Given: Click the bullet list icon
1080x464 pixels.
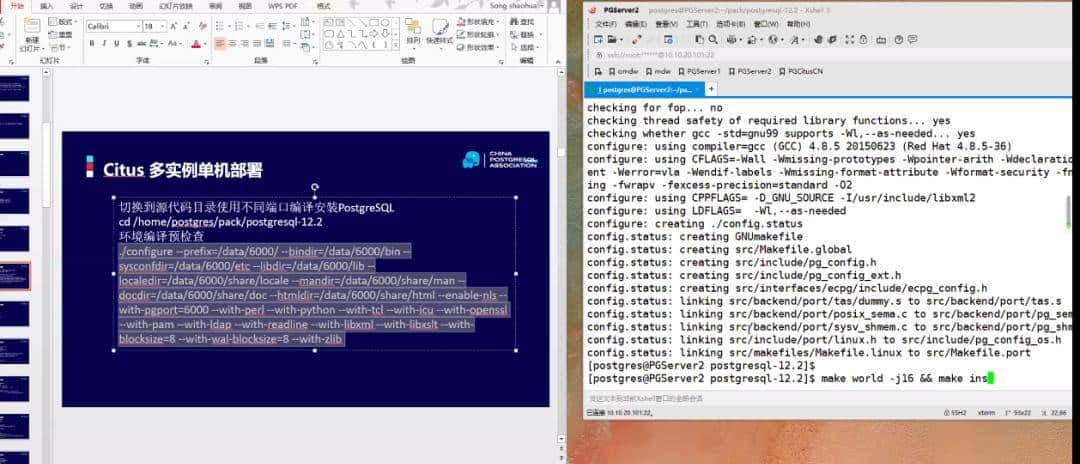Looking at the screenshot, I should (x=220, y=26).
